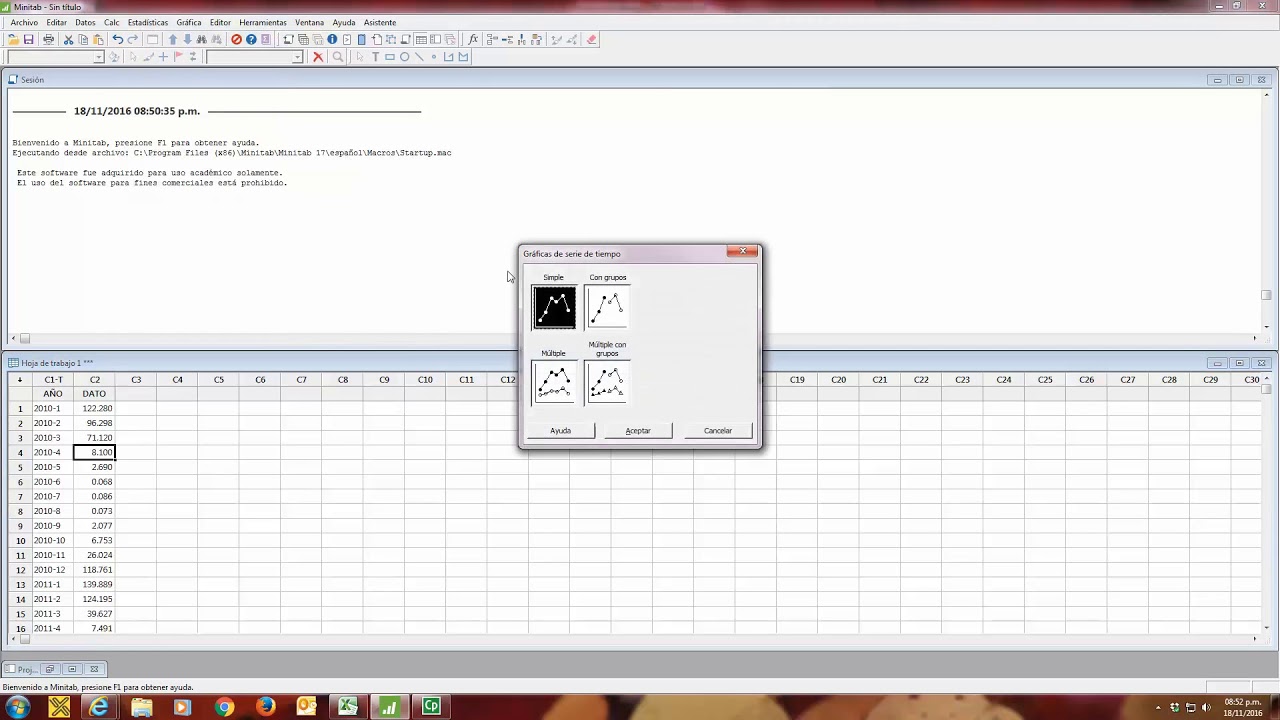The width and height of the screenshot is (1280, 720).
Task: Open Firefox from the taskbar
Action: coord(265,707)
